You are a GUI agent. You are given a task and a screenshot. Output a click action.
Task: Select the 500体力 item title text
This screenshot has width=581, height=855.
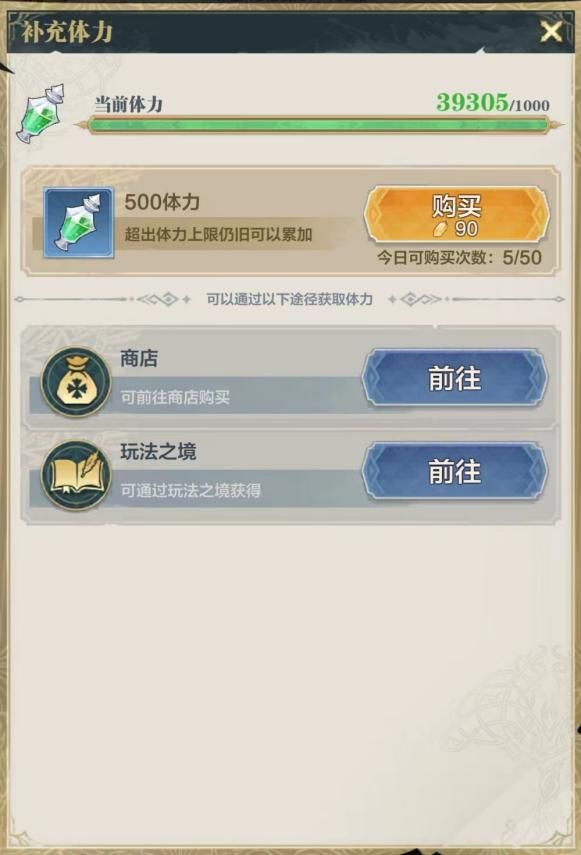tap(162, 202)
